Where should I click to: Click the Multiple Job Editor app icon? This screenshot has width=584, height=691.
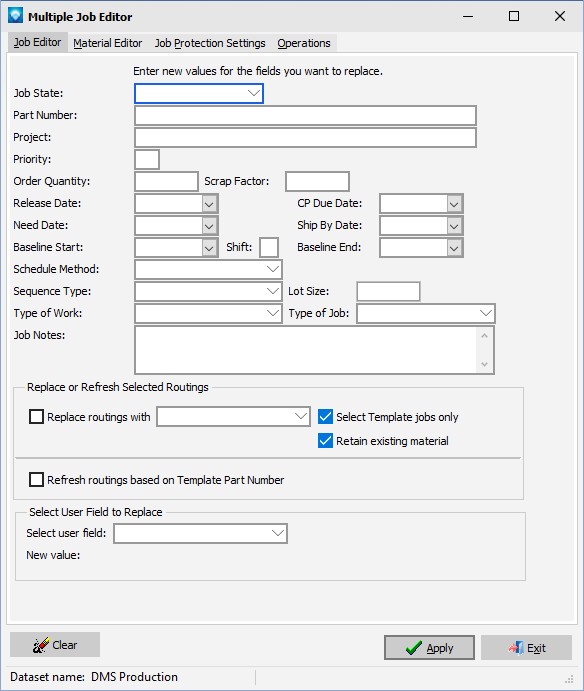pyautogui.click(x=15, y=16)
